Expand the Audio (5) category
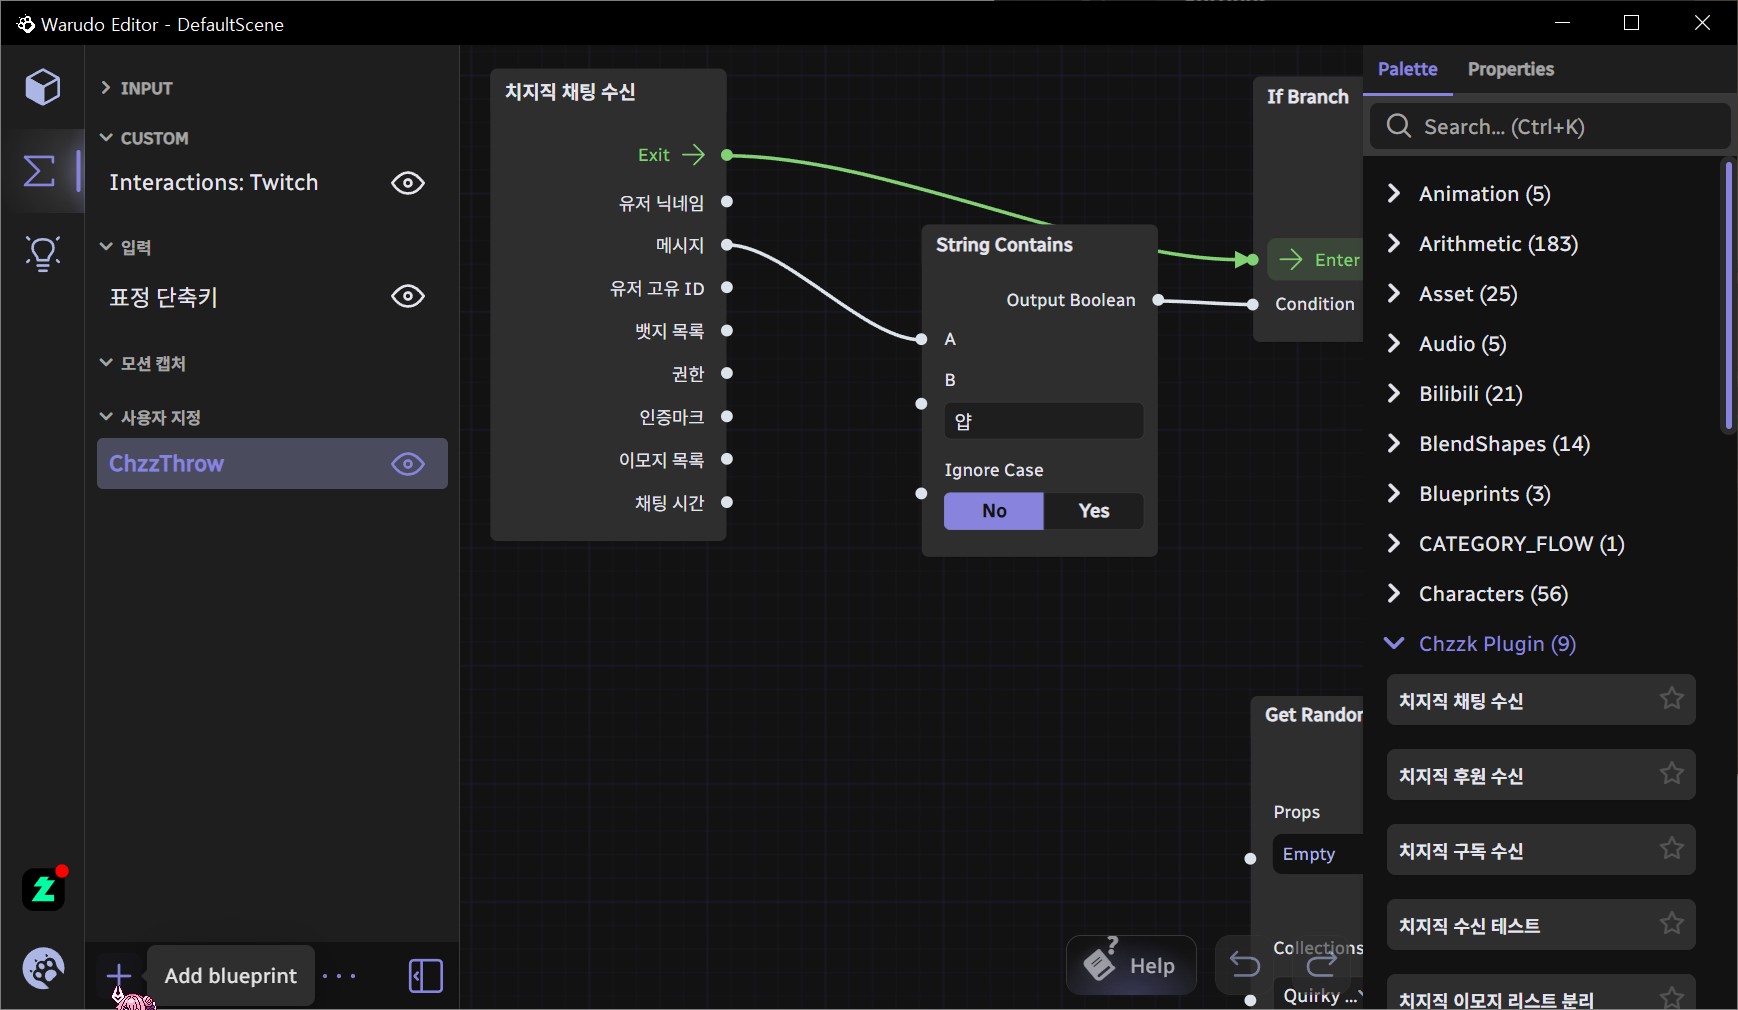This screenshot has width=1738, height=1010. 1394,343
